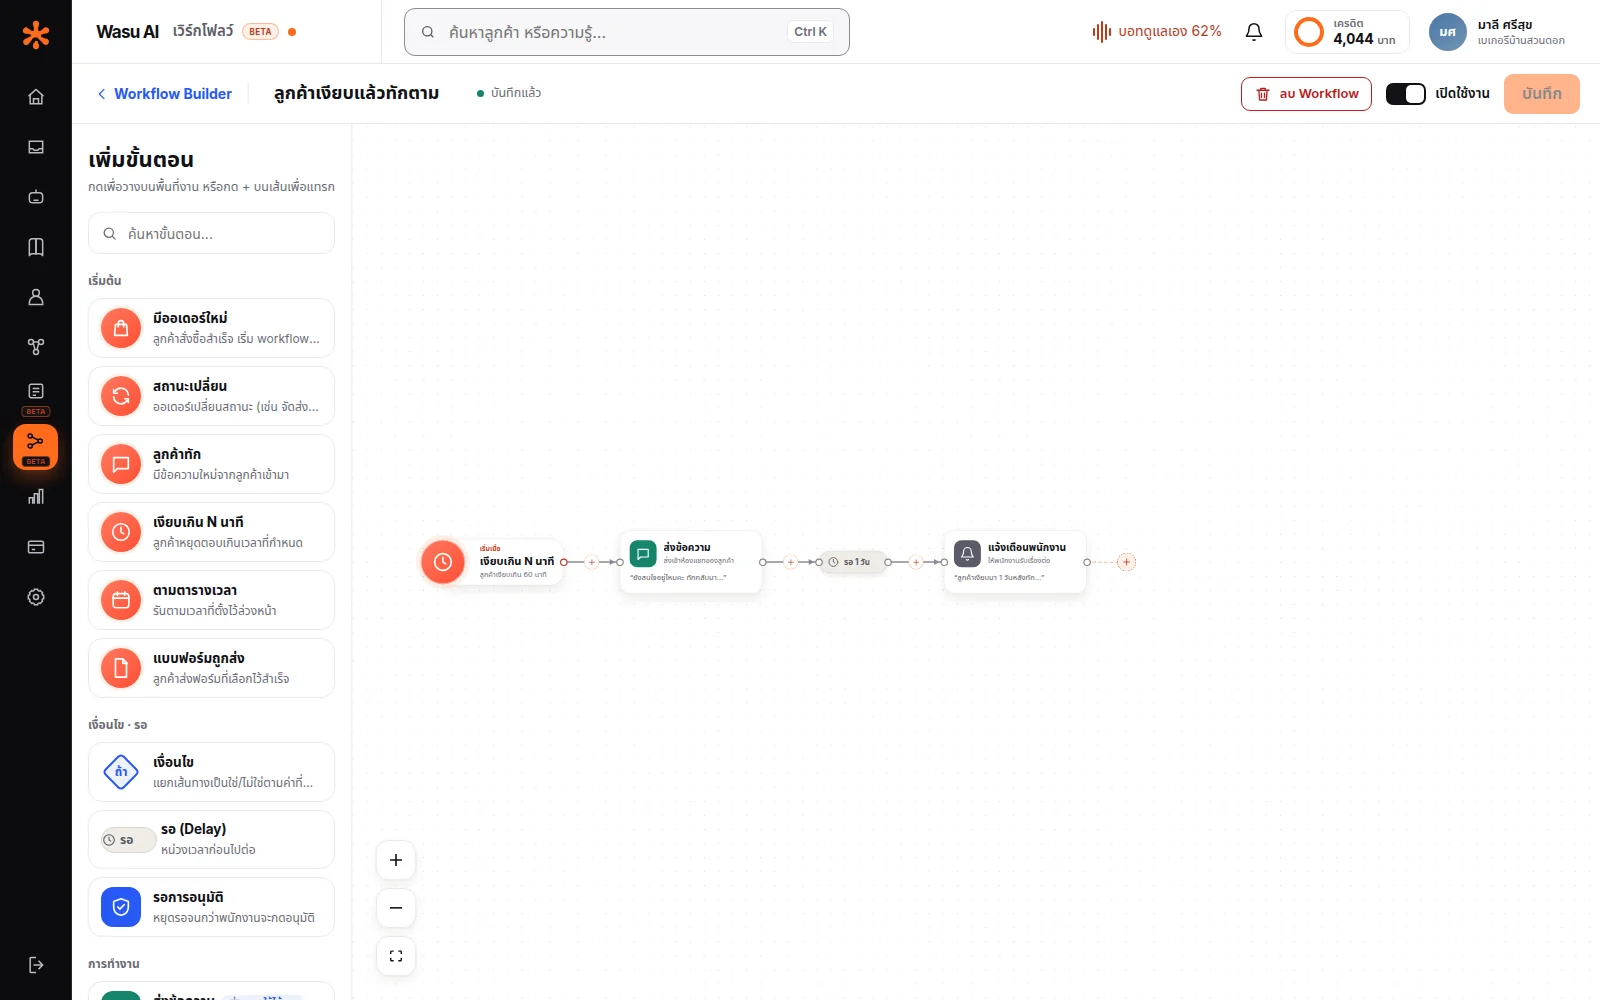The image size is (1600, 1000).
Task: Click the logout icon at the sidebar bottom
Action: coord(36,965)
